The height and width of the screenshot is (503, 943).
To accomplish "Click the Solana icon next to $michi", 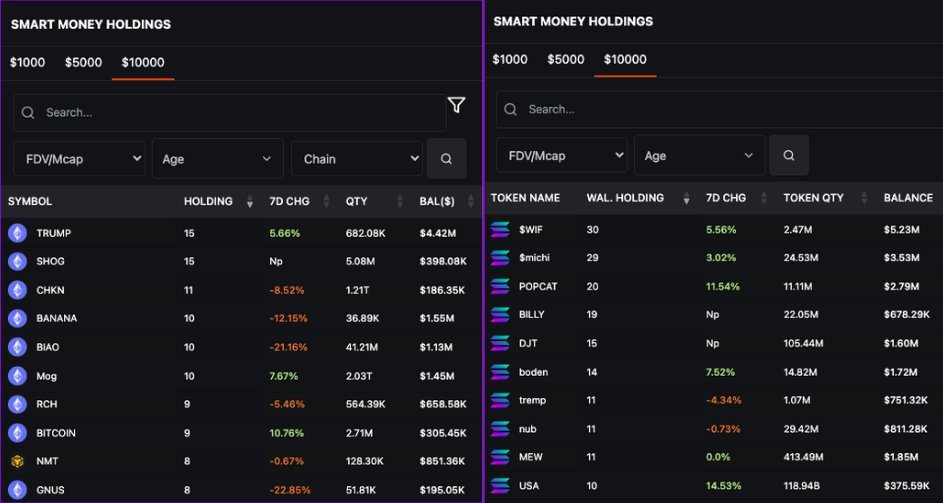I will [x=500, y=258].
